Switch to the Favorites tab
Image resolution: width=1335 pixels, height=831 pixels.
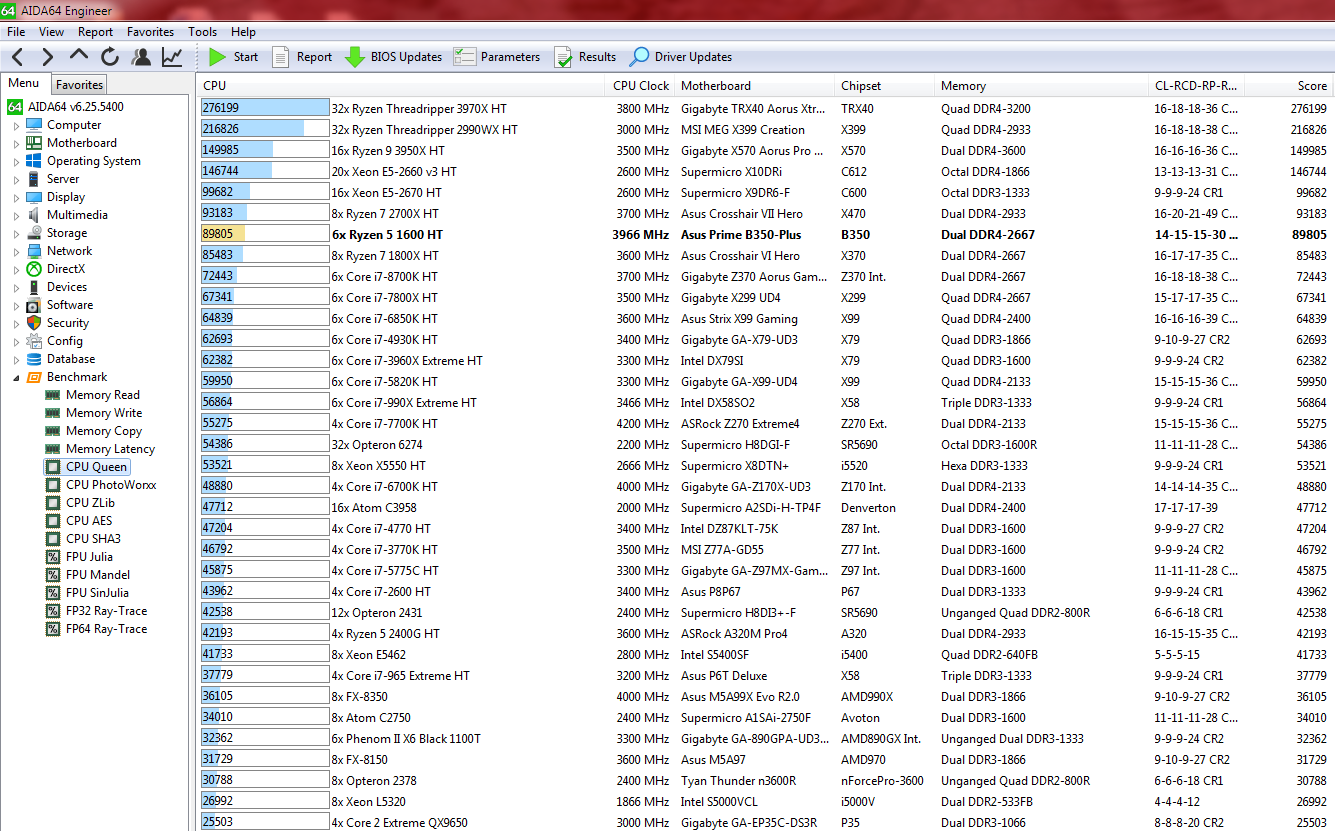coord(79,85)
